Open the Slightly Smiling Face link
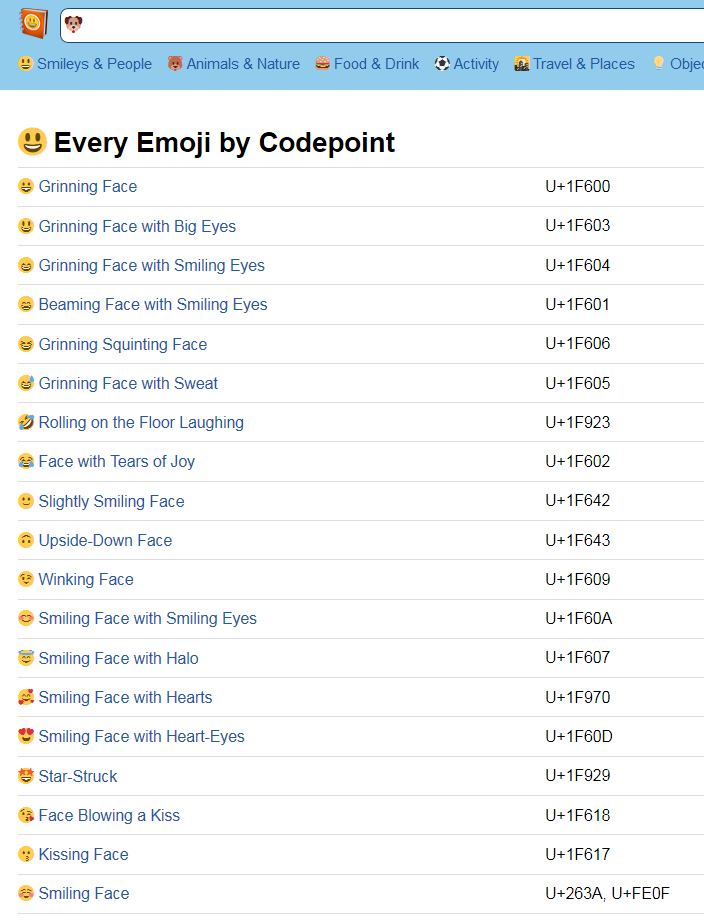The image size is (704, 924). tap(111, 502)
